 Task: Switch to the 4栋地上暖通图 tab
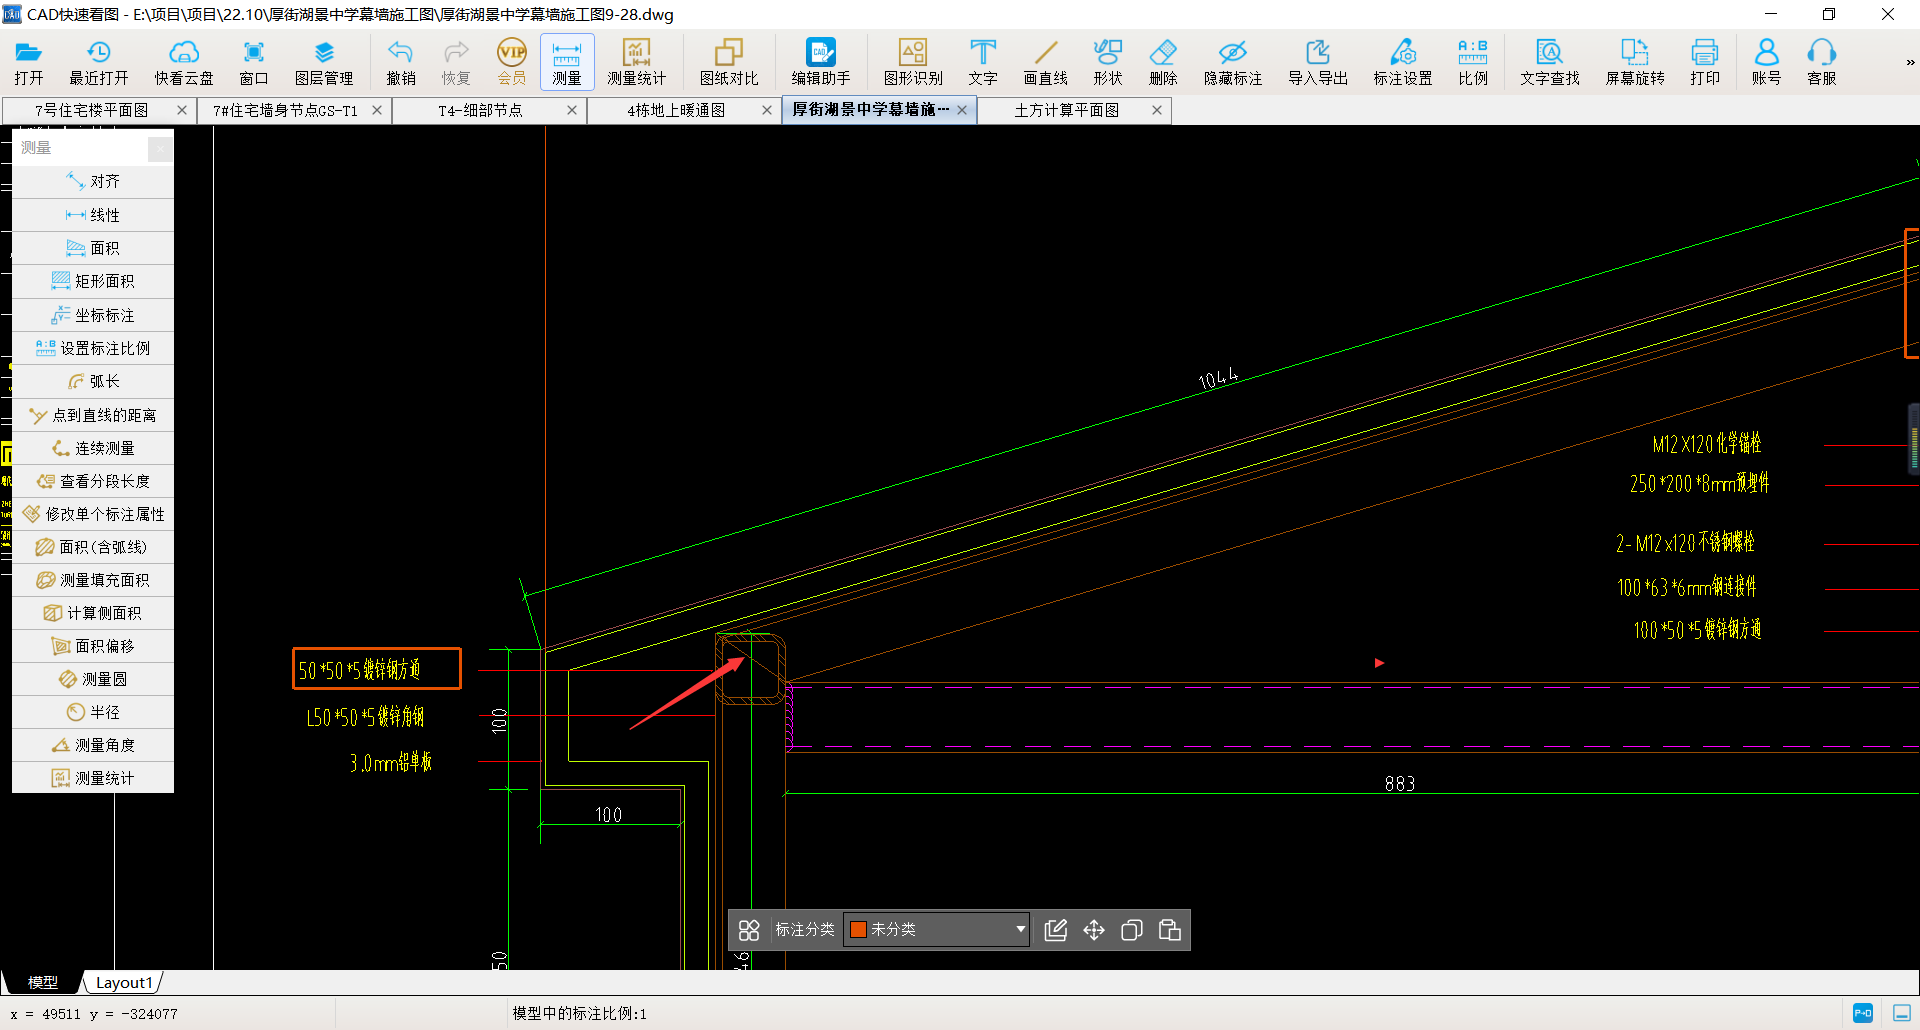click(x=676, y=110)
